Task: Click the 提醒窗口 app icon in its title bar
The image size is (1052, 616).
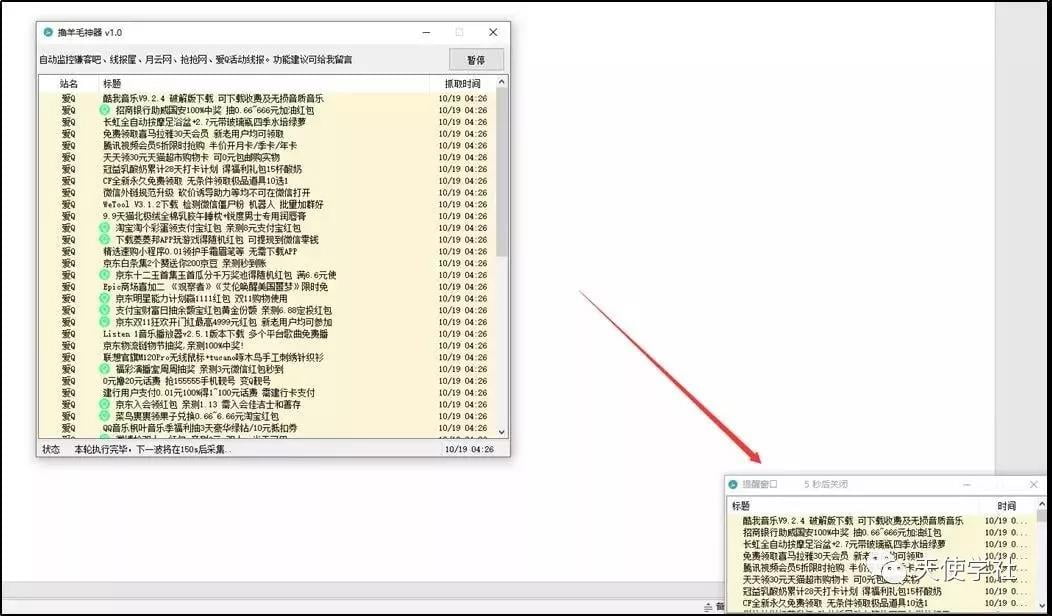Action: click(733, 484)
